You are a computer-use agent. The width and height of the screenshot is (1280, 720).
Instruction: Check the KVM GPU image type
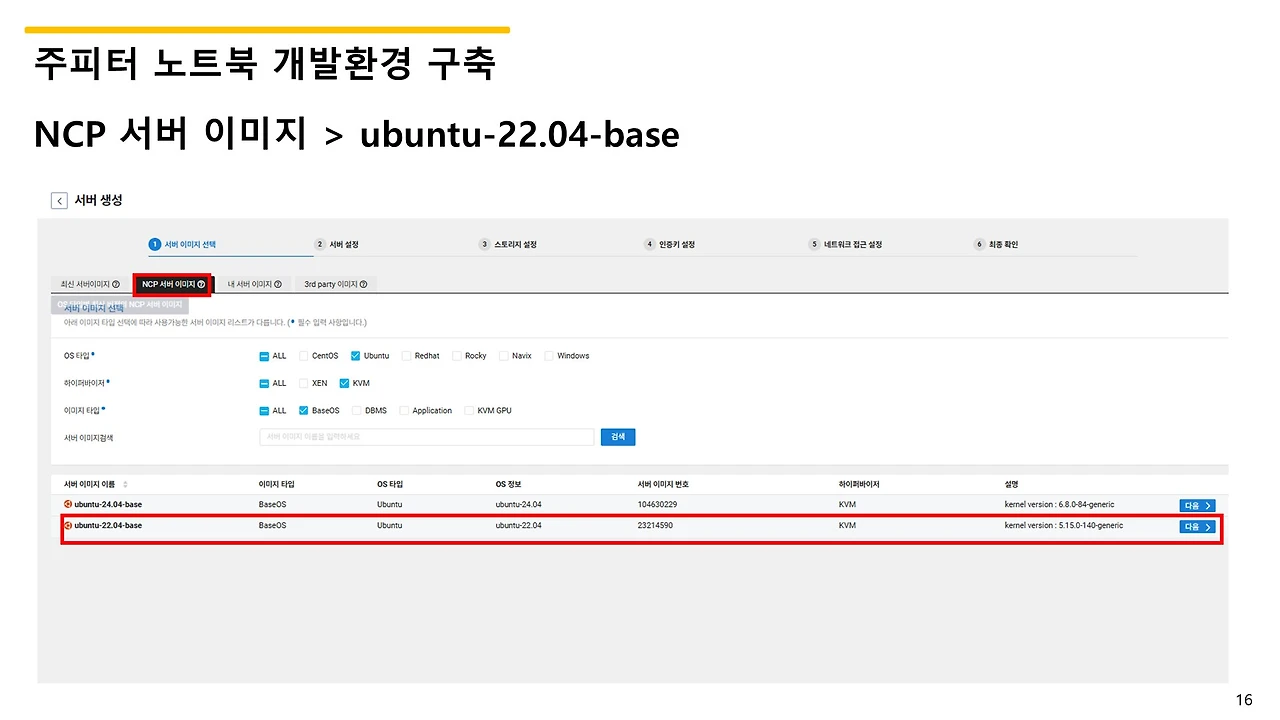[470, 410]
